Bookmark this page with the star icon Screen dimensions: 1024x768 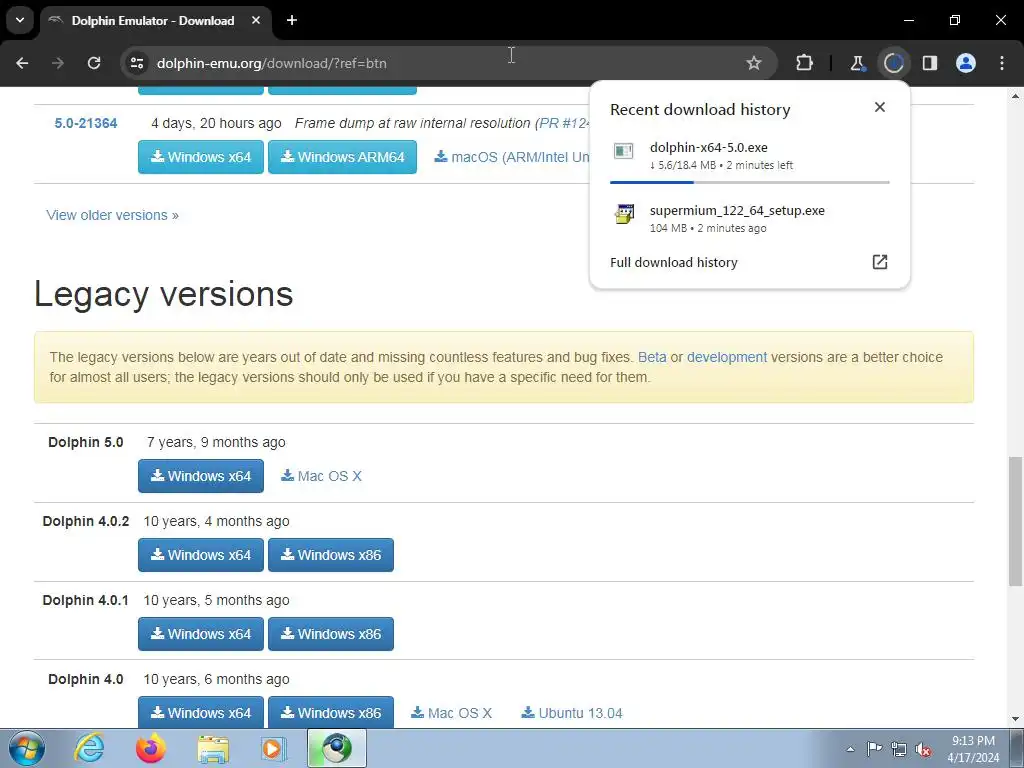coord(754,63)
